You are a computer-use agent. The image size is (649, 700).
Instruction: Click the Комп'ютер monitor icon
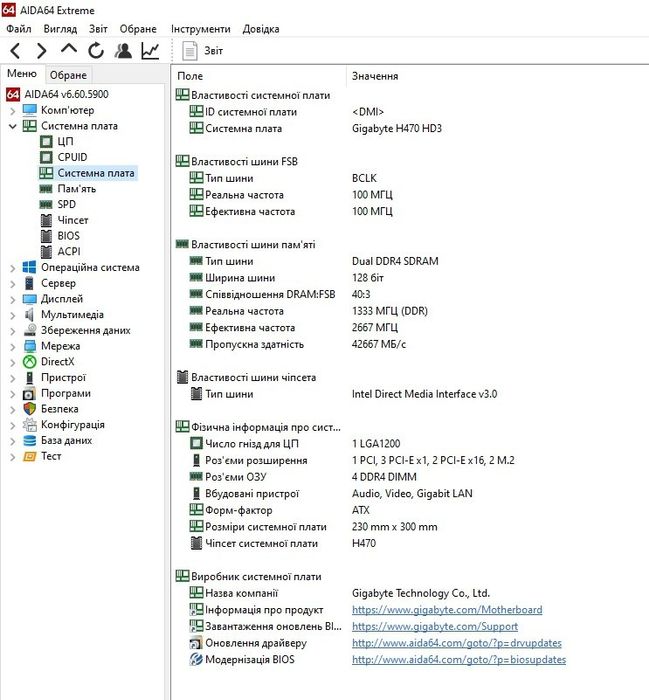29,110
